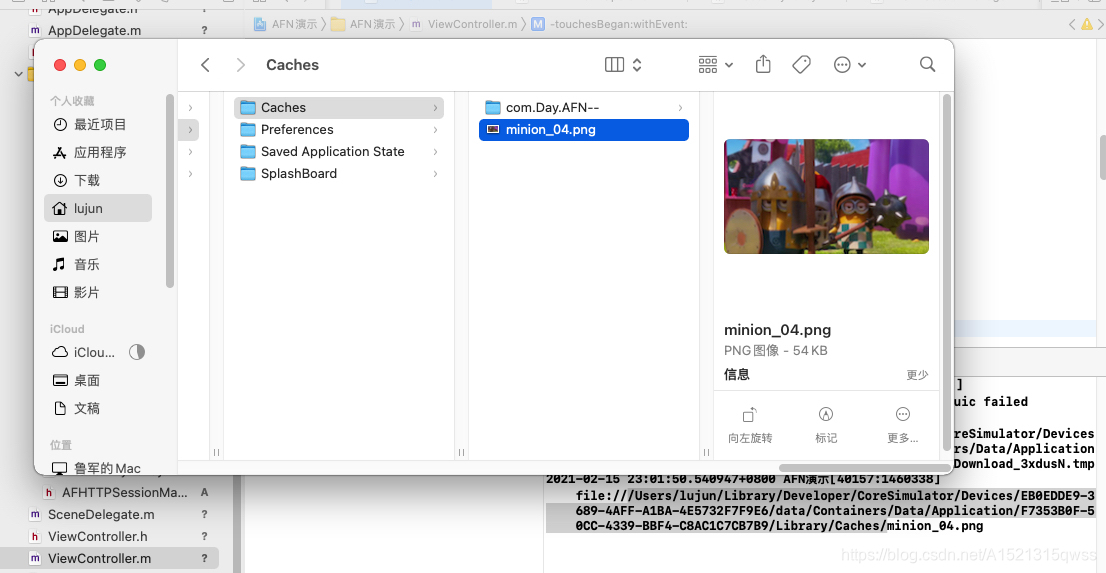Screen dimensions: 1106x573
Task: Click 更少 to show less info
Action: [x=917, y=375]
